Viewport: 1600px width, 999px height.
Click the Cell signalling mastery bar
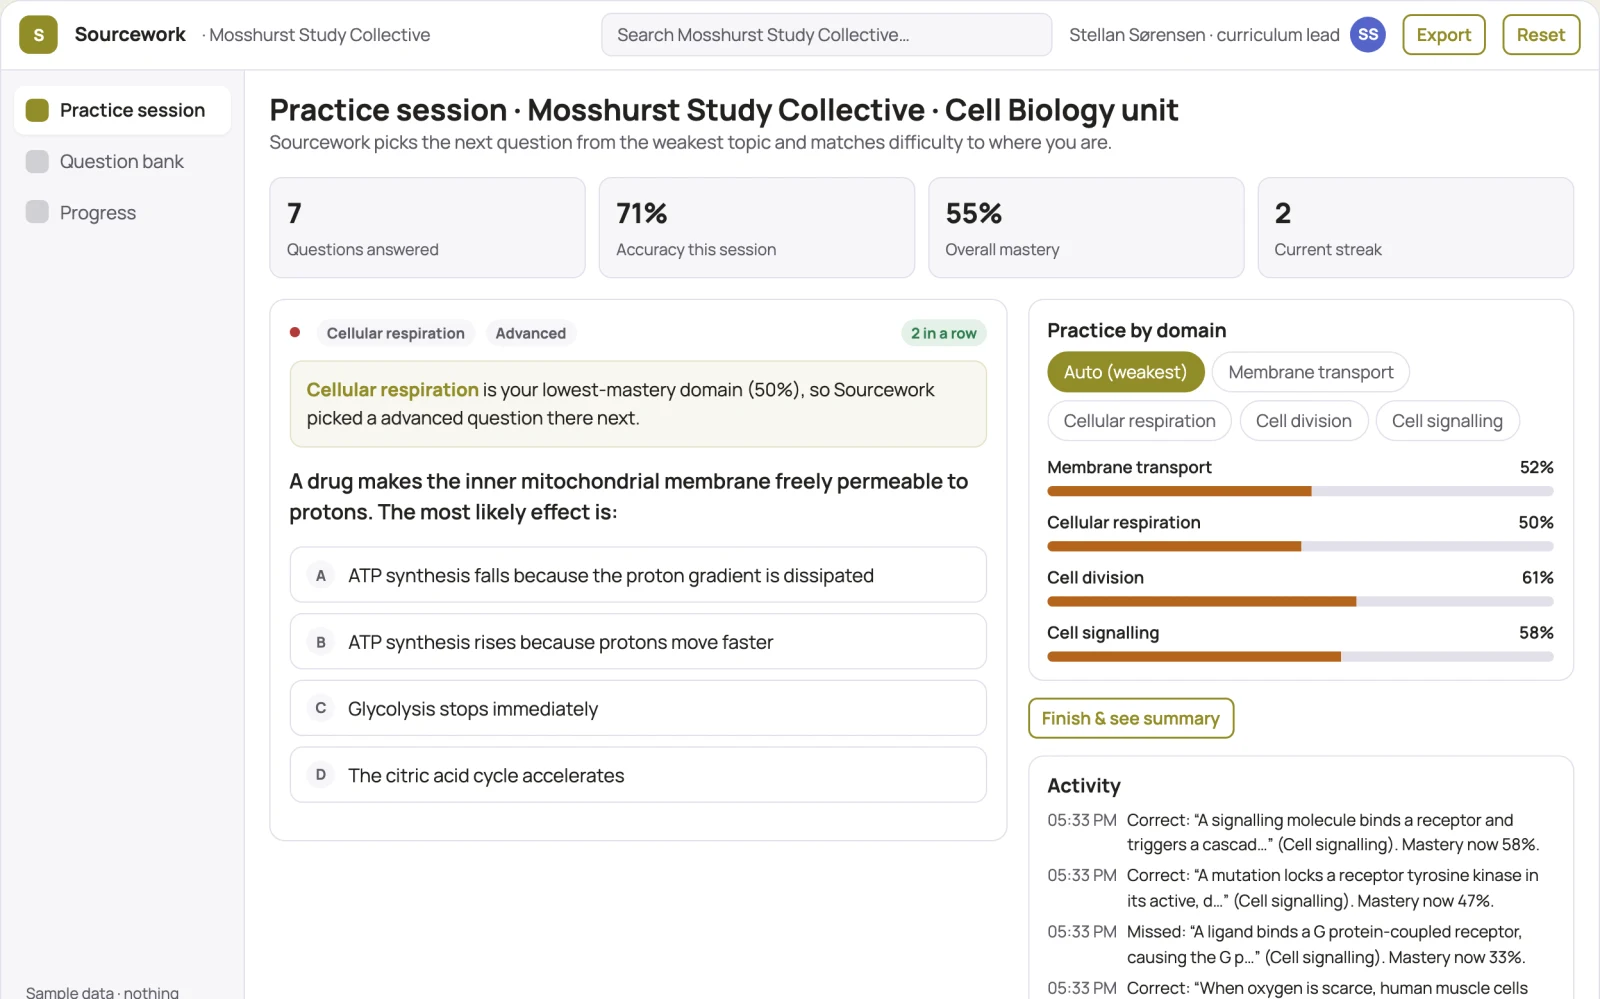point(1300,657)
